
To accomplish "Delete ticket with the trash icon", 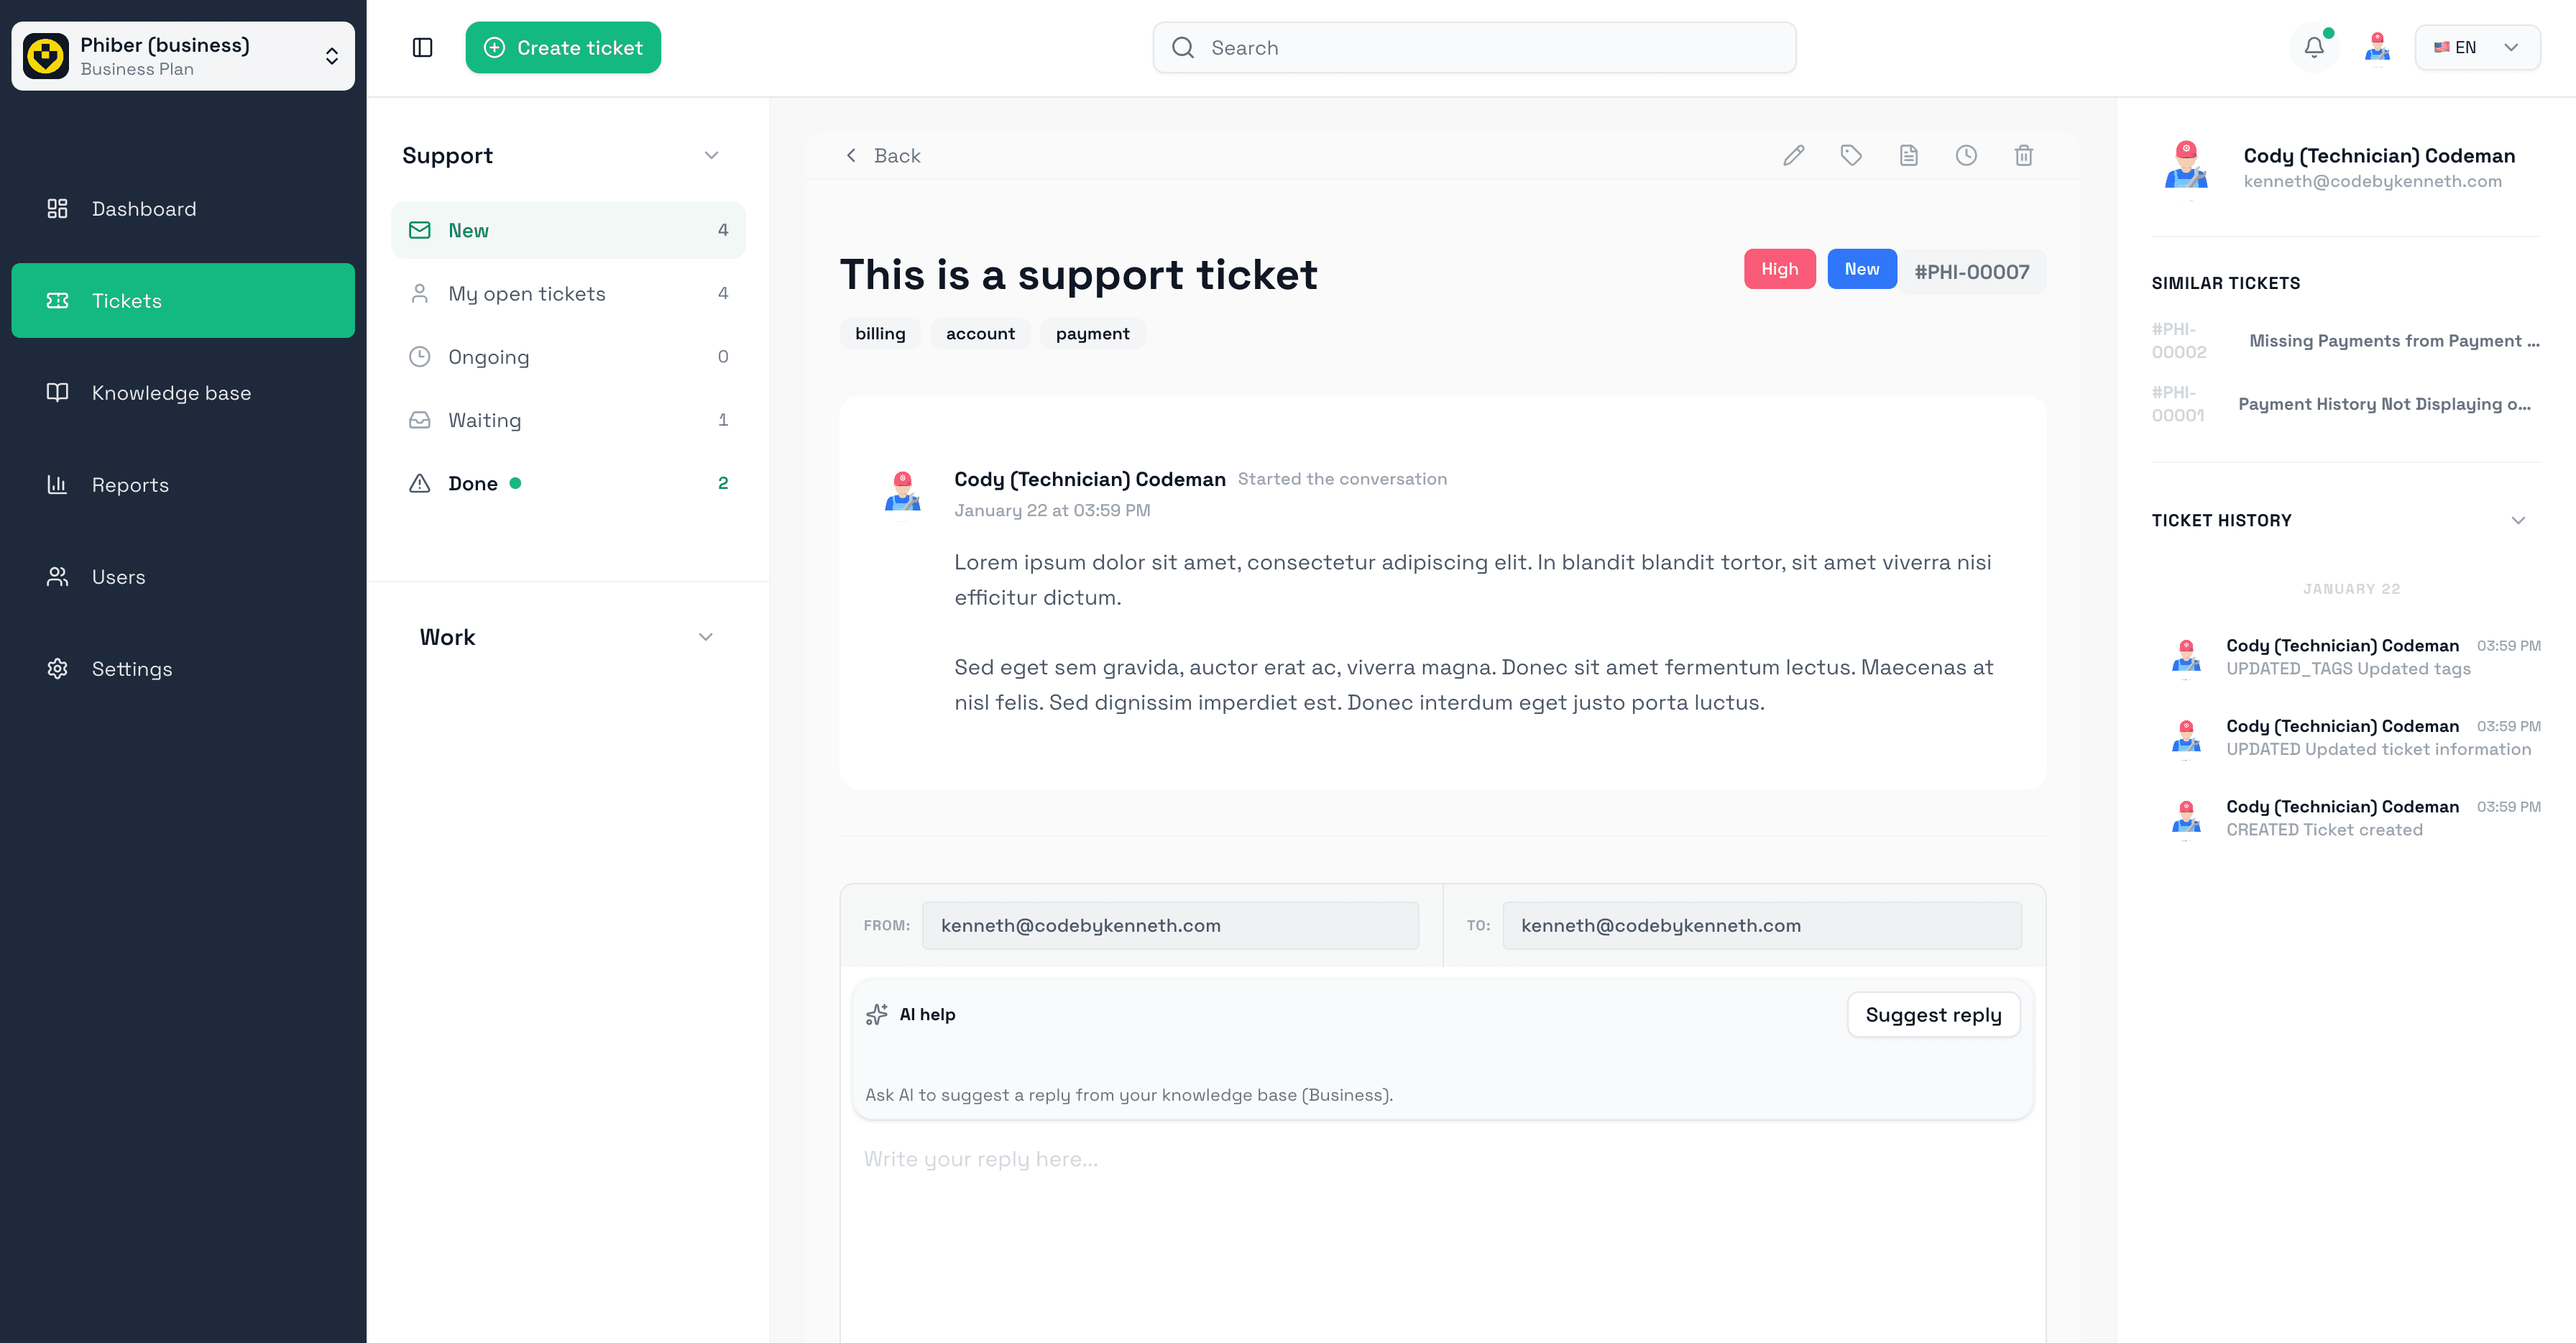I will pyautogui.click(x=2024, y=155).
